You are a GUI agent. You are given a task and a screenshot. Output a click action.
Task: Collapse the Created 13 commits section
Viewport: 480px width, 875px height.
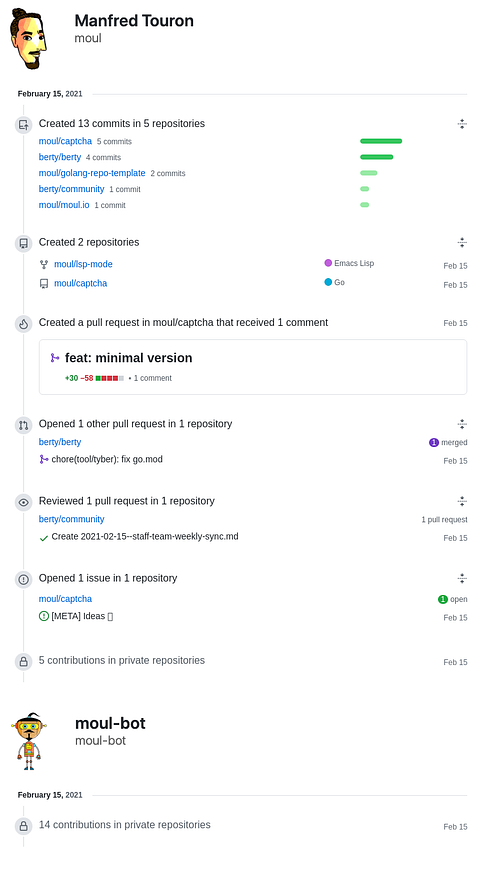pyautogui.click(x=462, y=124)
